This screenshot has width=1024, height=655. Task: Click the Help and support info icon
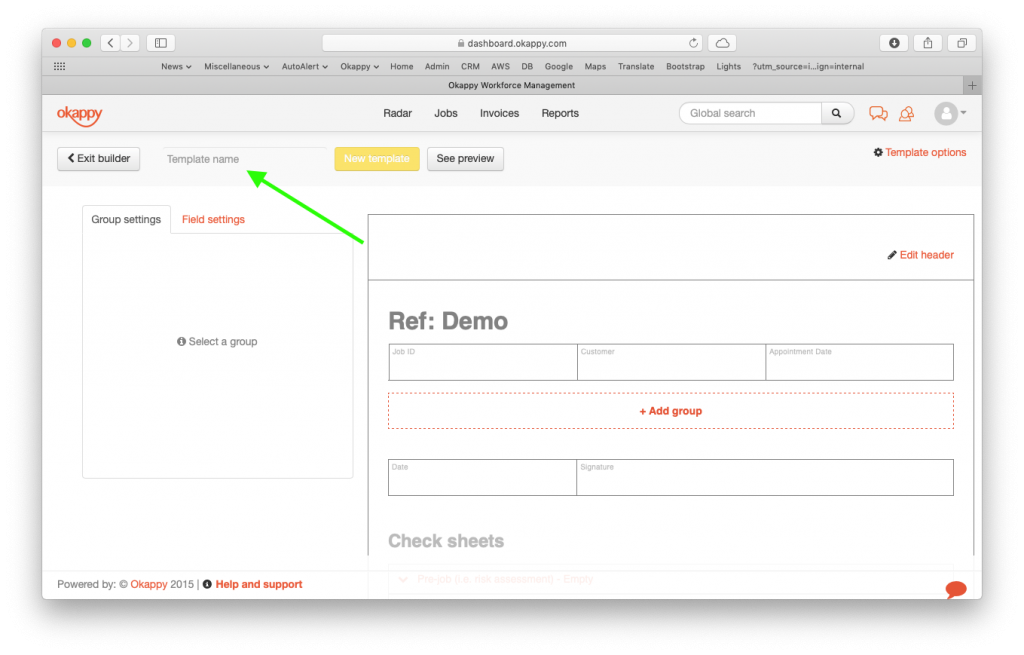click(207, 584)
